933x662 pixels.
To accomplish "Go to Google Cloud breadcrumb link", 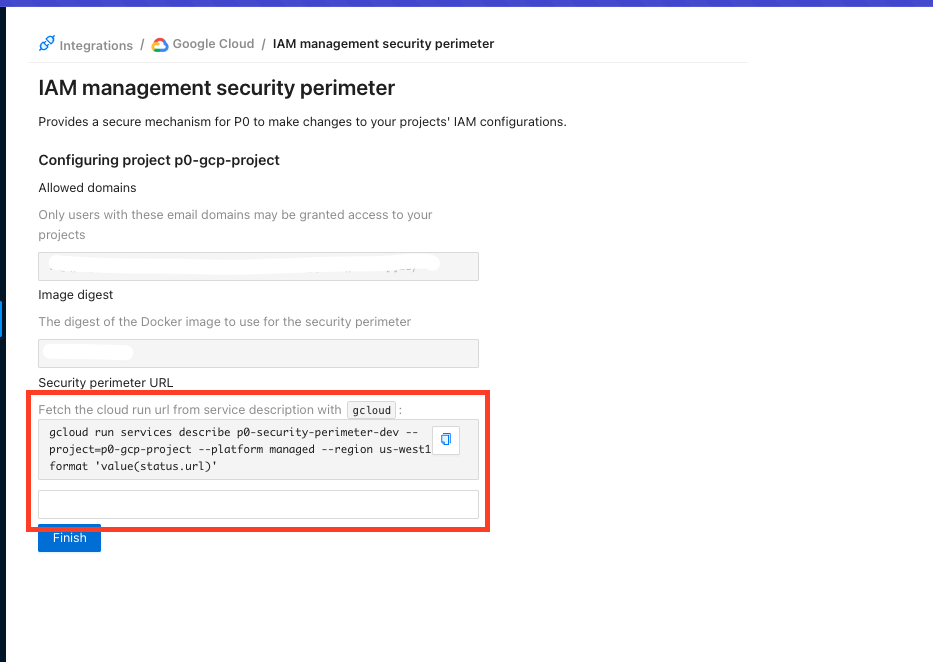I will [213, 44].
